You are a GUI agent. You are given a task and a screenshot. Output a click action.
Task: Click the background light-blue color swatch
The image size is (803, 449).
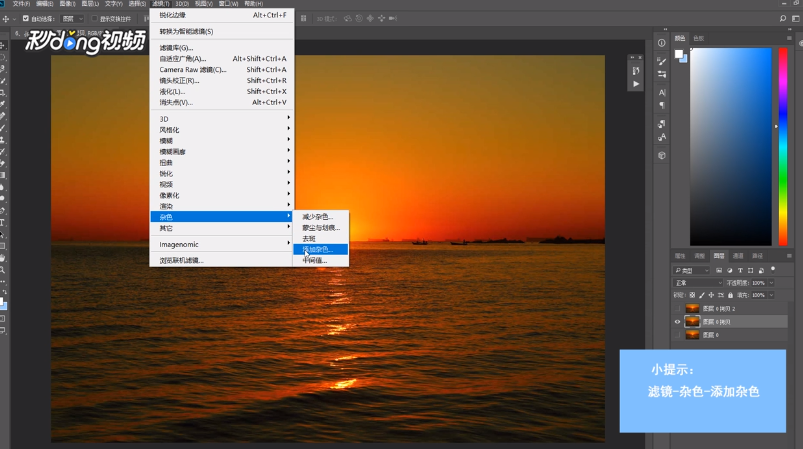pos(684,59)
